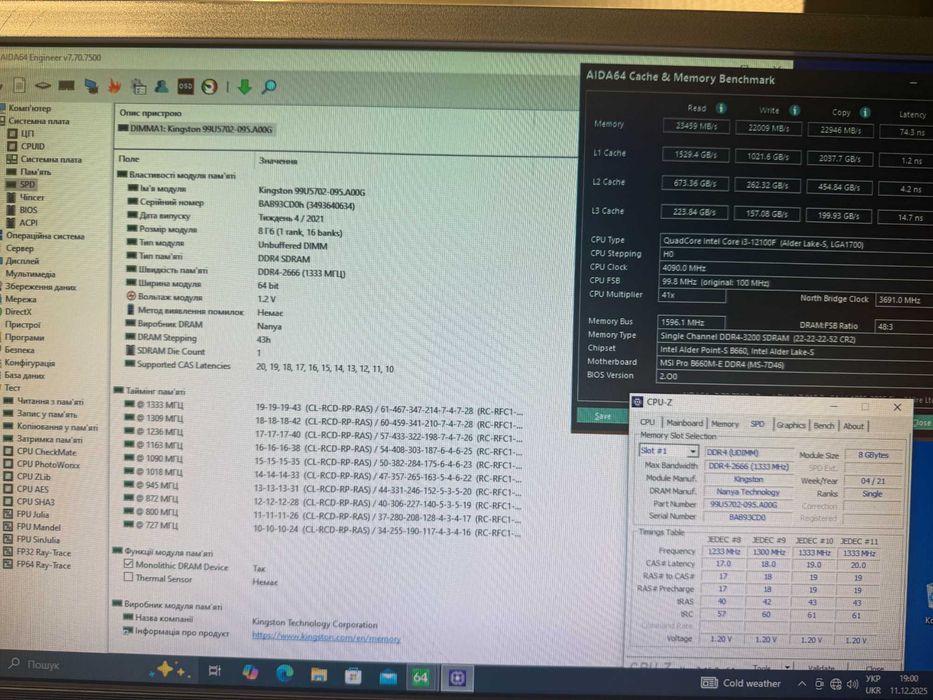The image size is (933, 700).
Task: Select SPD node in AIDA64 tree
Action: [x=27, y=185]
